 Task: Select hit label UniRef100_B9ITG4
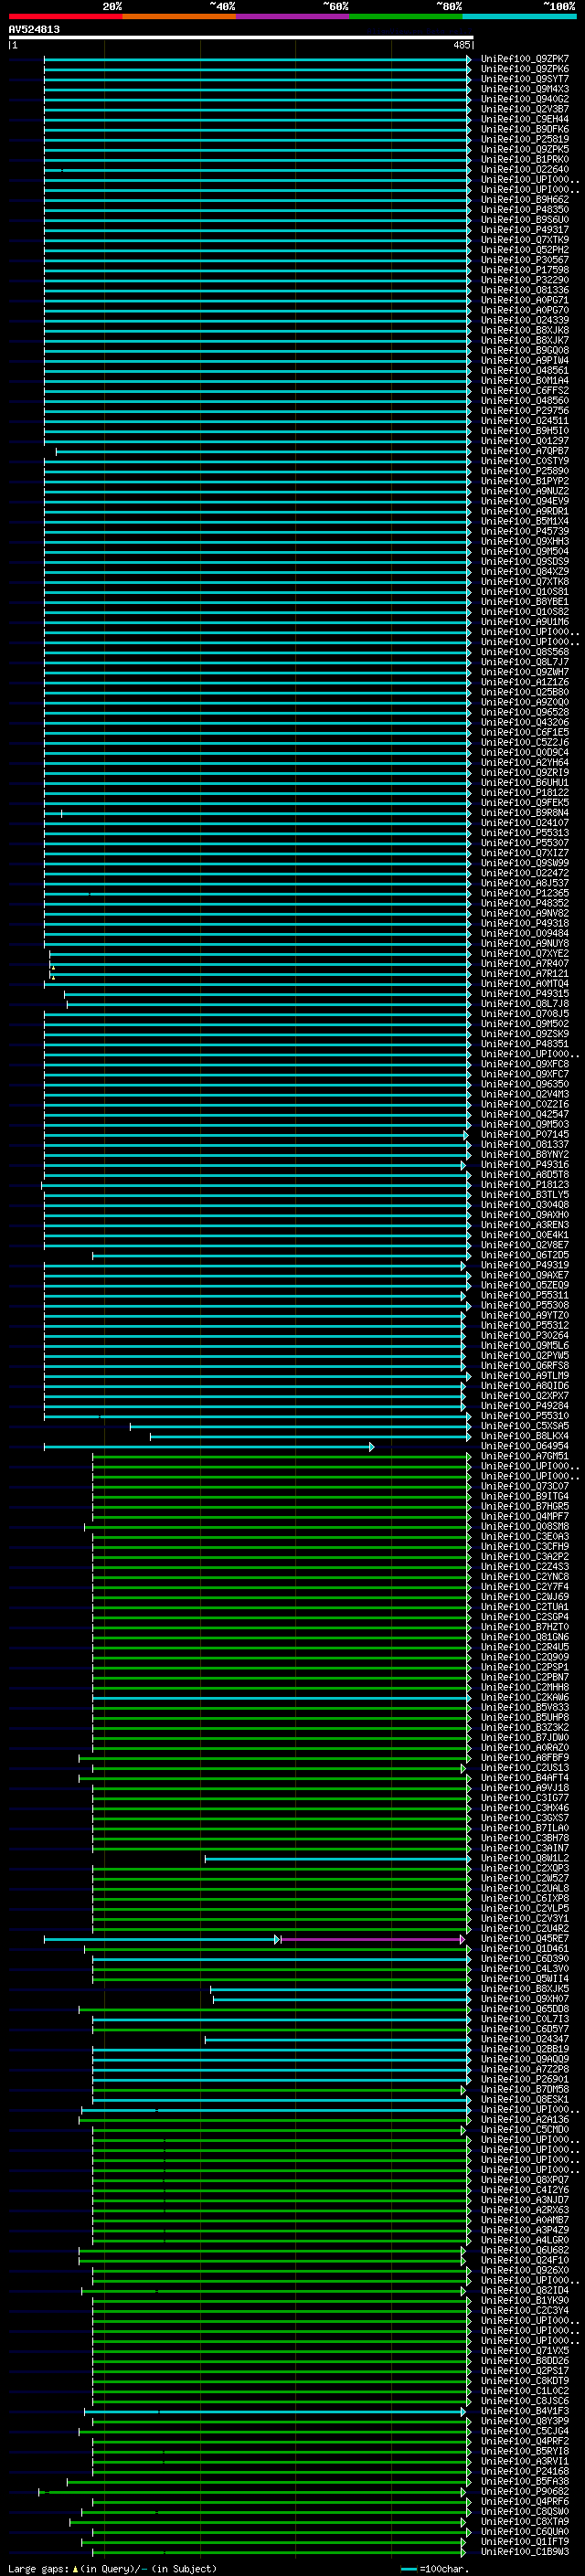525,1496
